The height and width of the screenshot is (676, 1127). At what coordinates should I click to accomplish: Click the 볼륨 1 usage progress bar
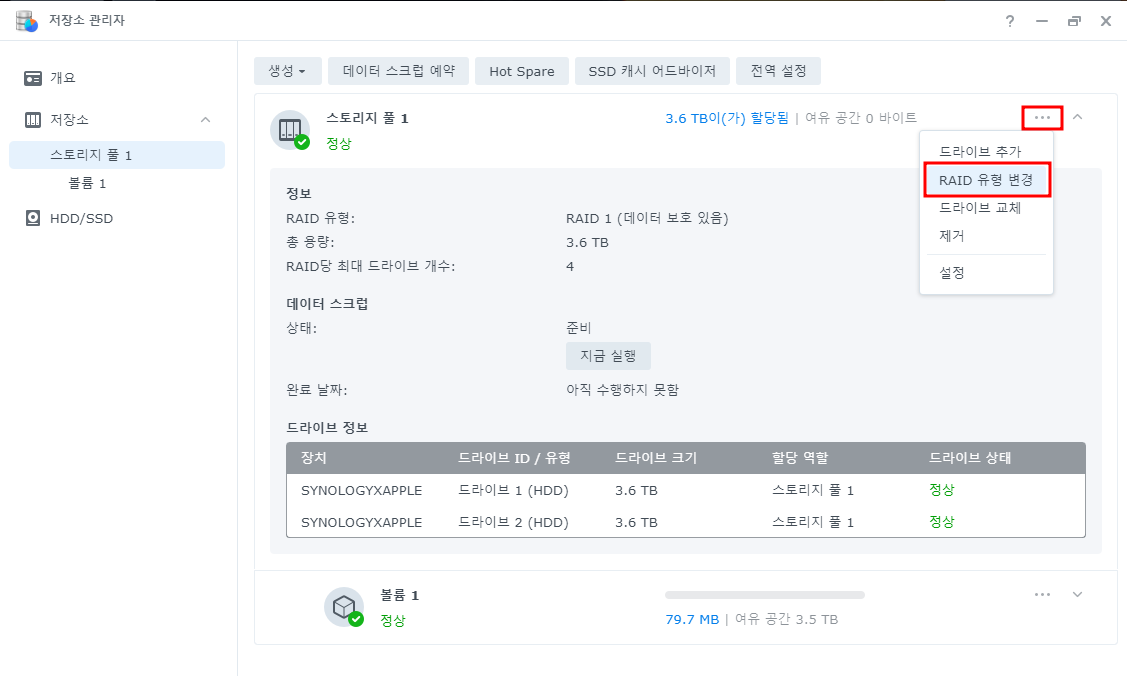(x=765, y=595)
